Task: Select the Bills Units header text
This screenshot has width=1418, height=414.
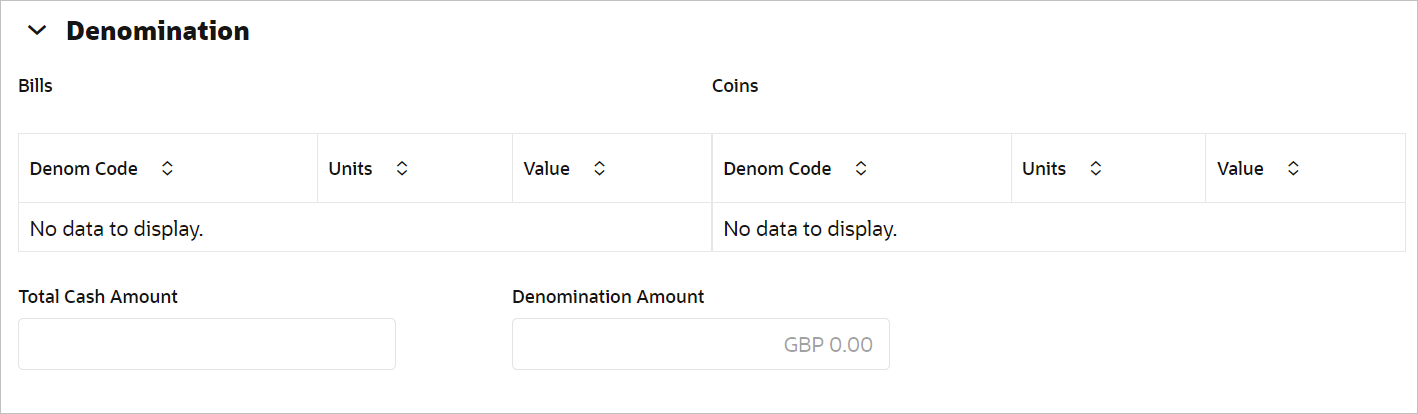Action: (x=350, y=169)
